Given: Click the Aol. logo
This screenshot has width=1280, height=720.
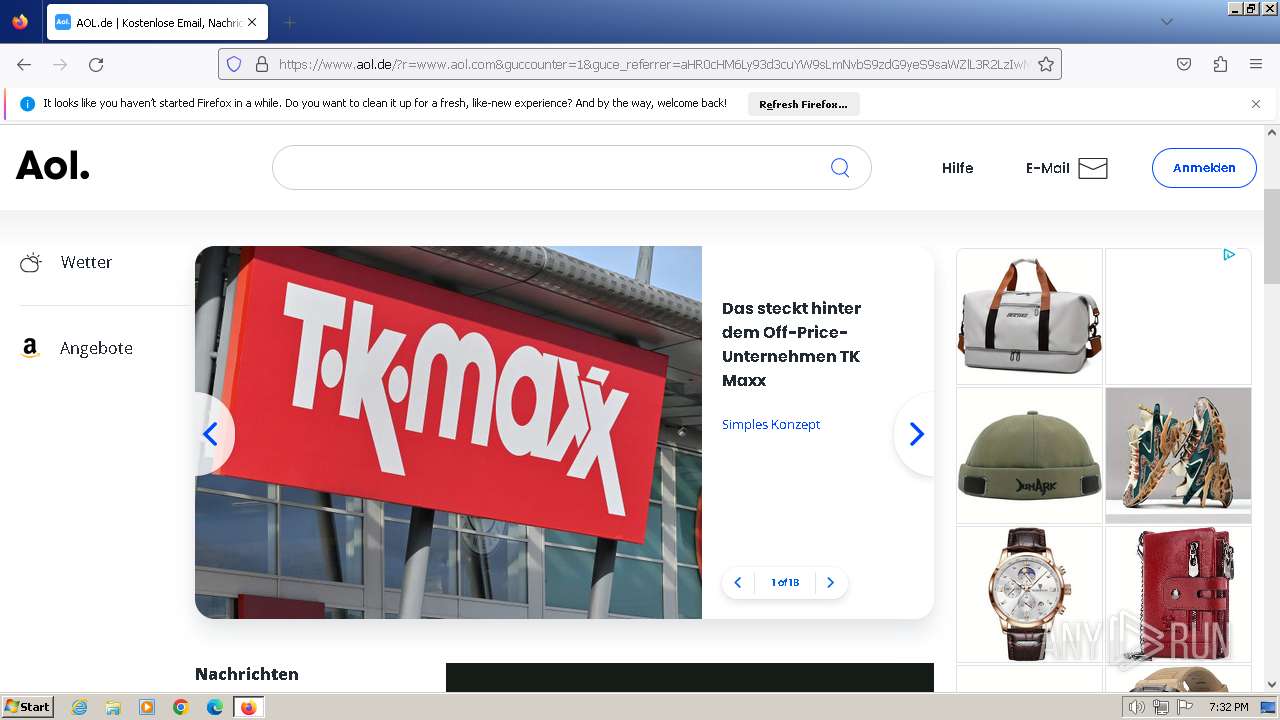Looking at the screenshot, I should click(x=53, y=166).
